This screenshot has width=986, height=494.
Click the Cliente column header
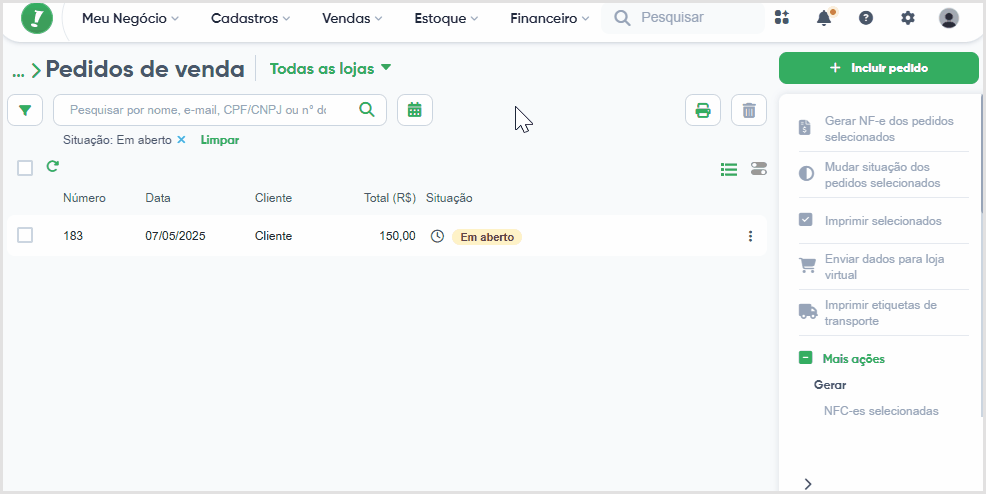tap(274, 197)
